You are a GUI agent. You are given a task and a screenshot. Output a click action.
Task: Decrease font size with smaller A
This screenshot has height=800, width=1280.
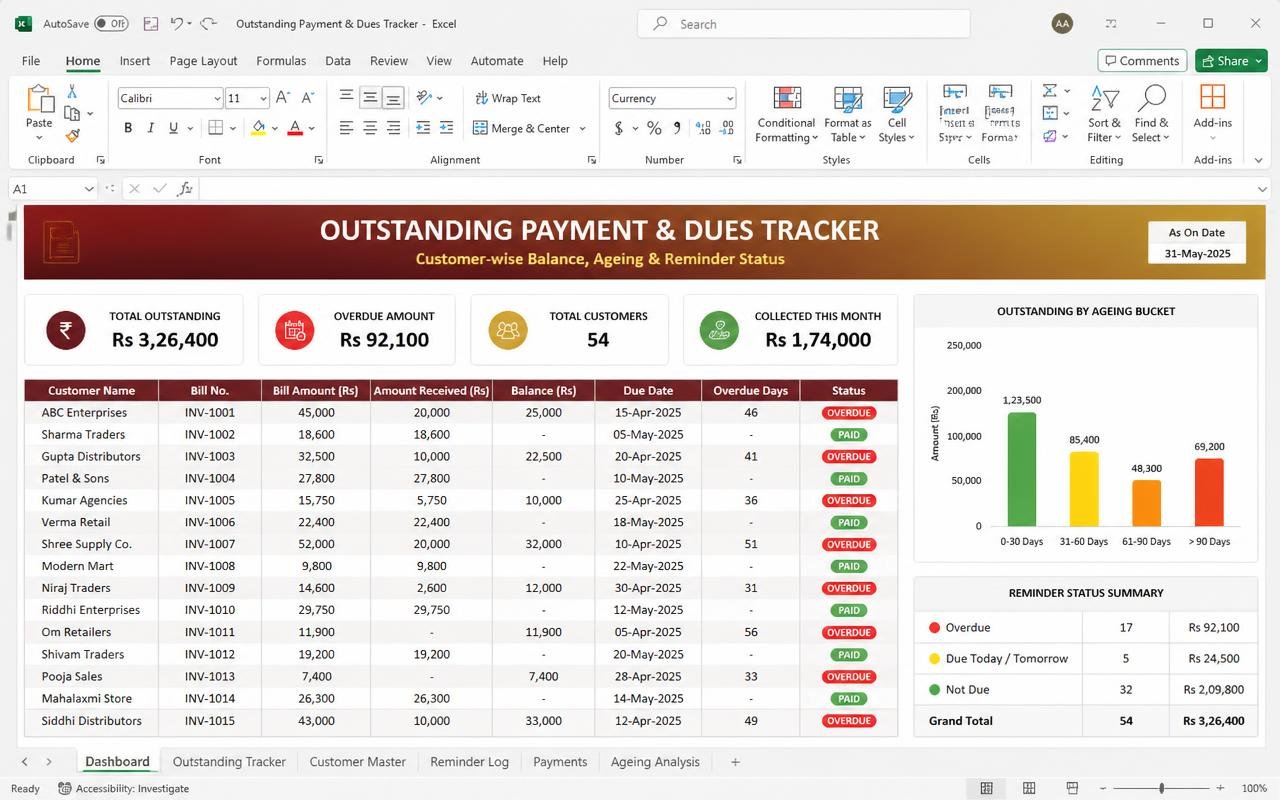(308, 98)
